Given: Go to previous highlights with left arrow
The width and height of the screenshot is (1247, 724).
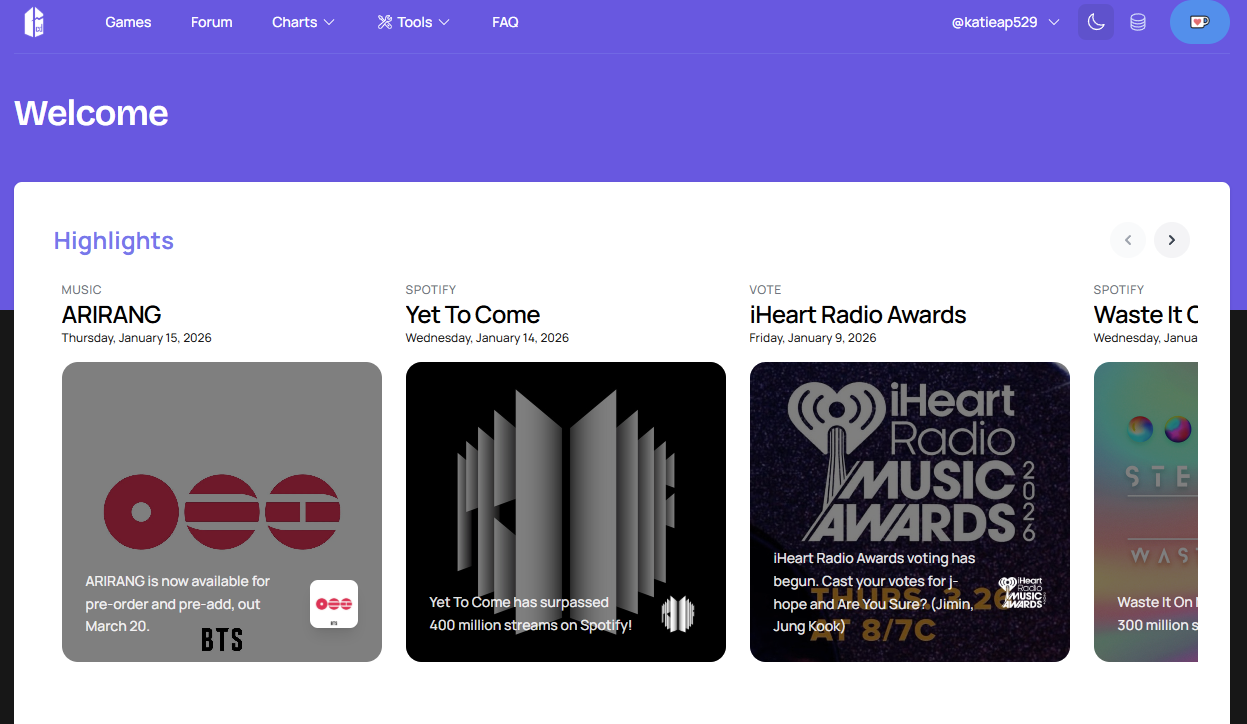Looking at the screenshot, I should 1128,240.
